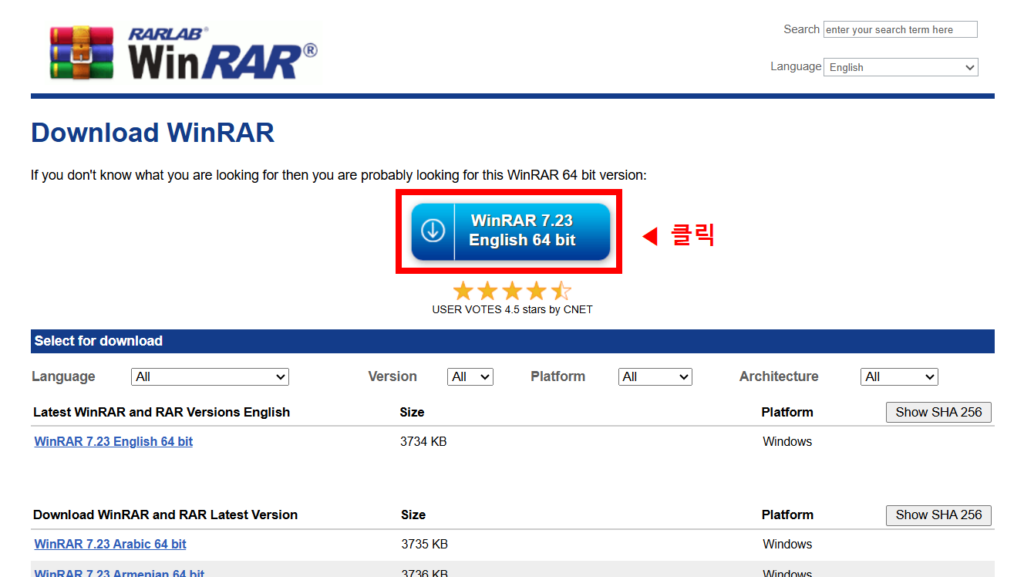Click the 'If you don't know' intro sentence

pos(338,175)
